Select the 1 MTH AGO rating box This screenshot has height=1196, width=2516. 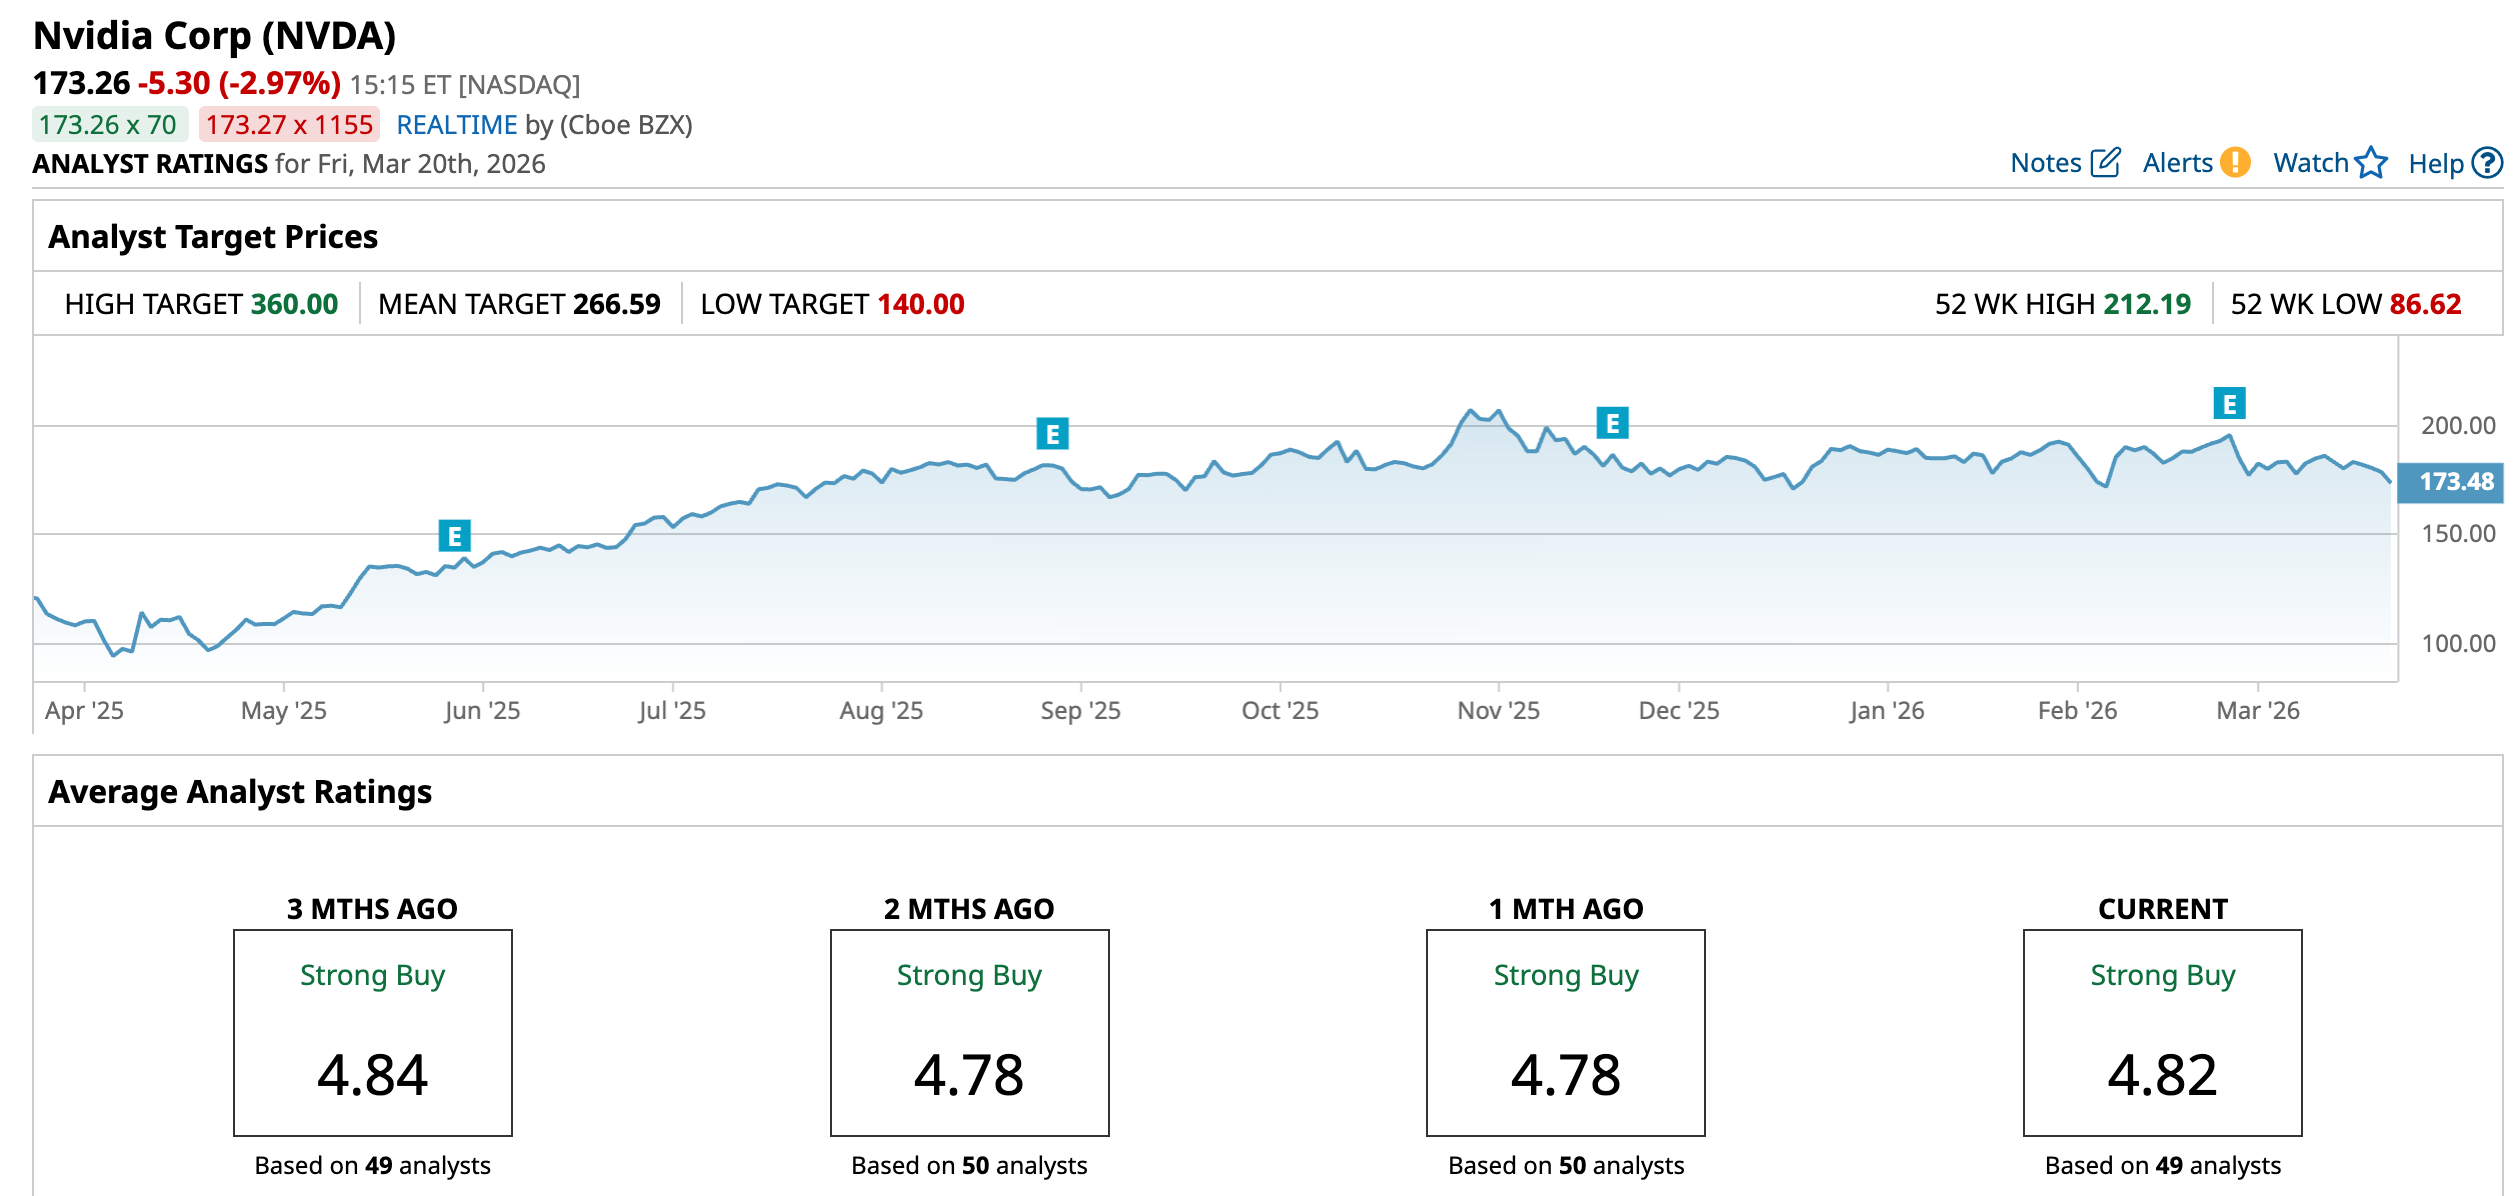[1565, 1032]
